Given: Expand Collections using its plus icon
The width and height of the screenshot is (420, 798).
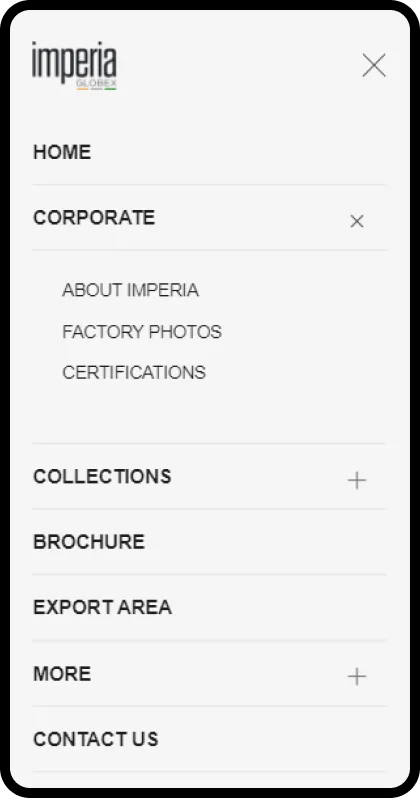Looking at the screenshot, I should click(357, 480).
